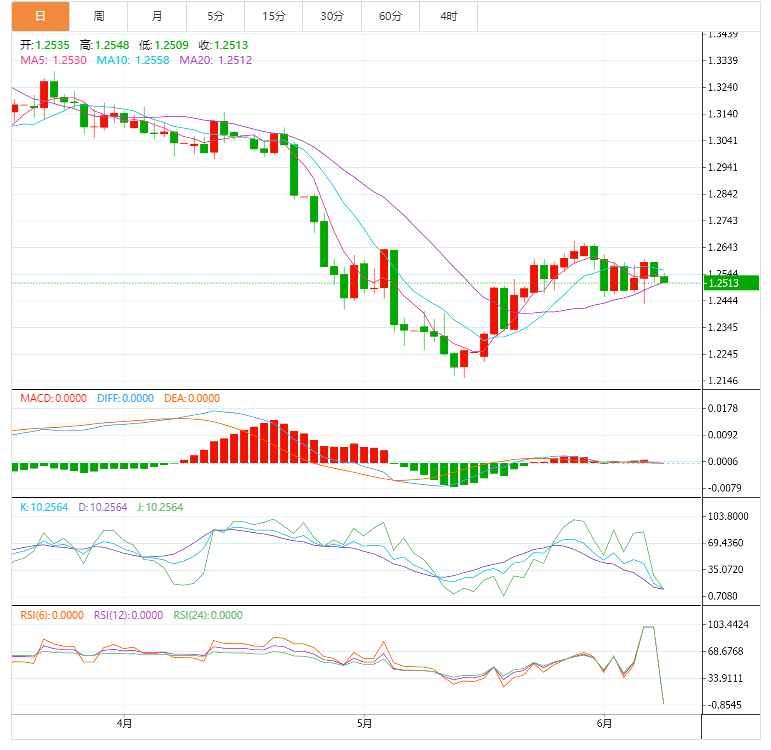Switch to the 15分 timeframe tab
The height and width of the screenshot is (750, 771).
coord(274,16)
